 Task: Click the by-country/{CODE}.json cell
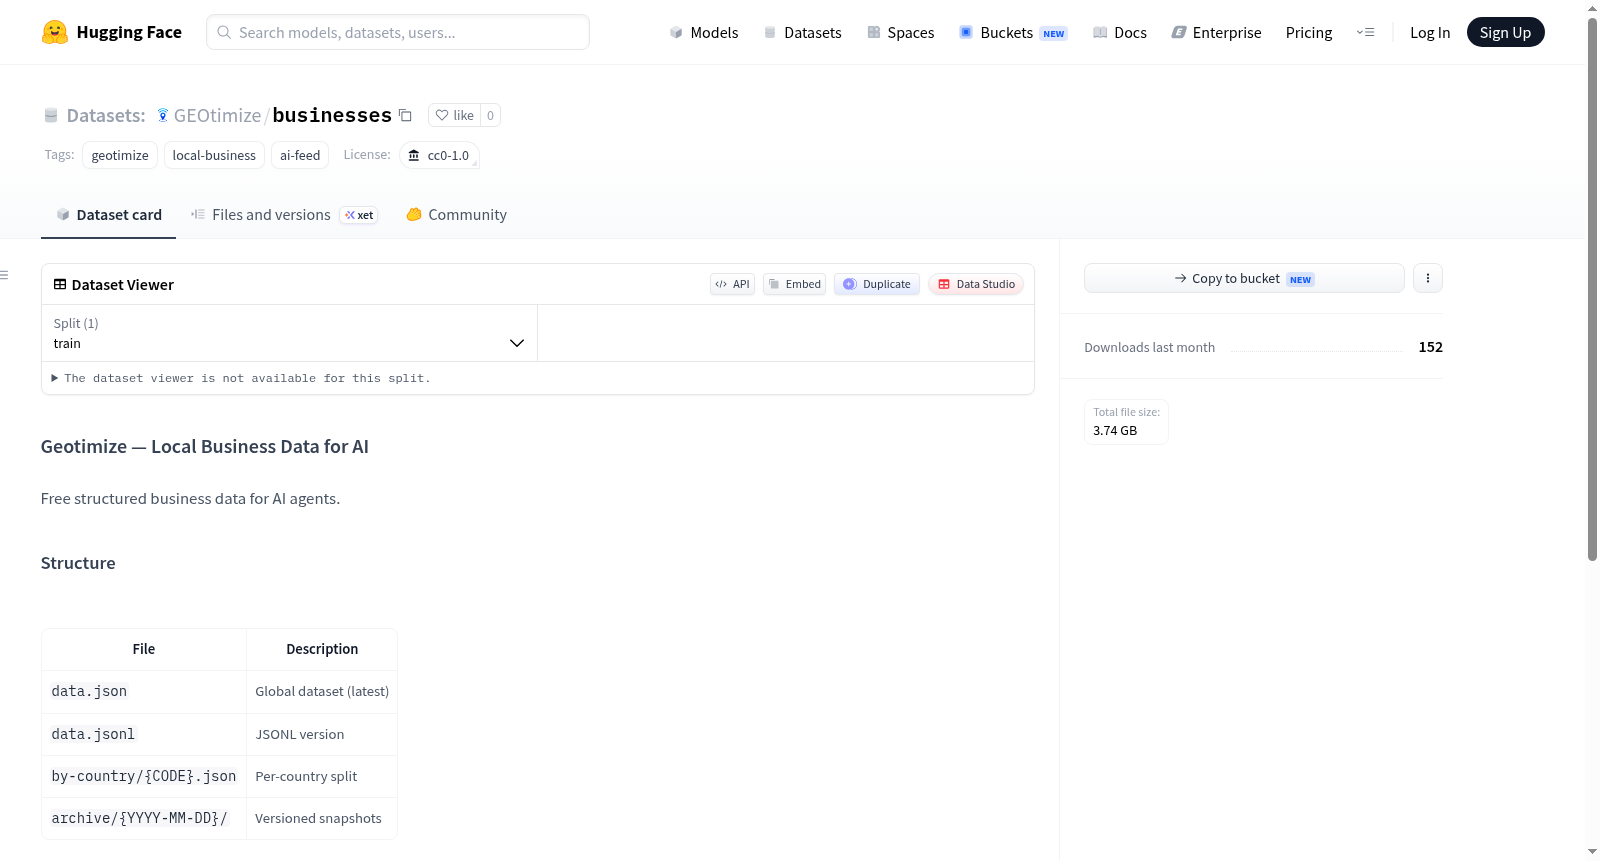144,776
